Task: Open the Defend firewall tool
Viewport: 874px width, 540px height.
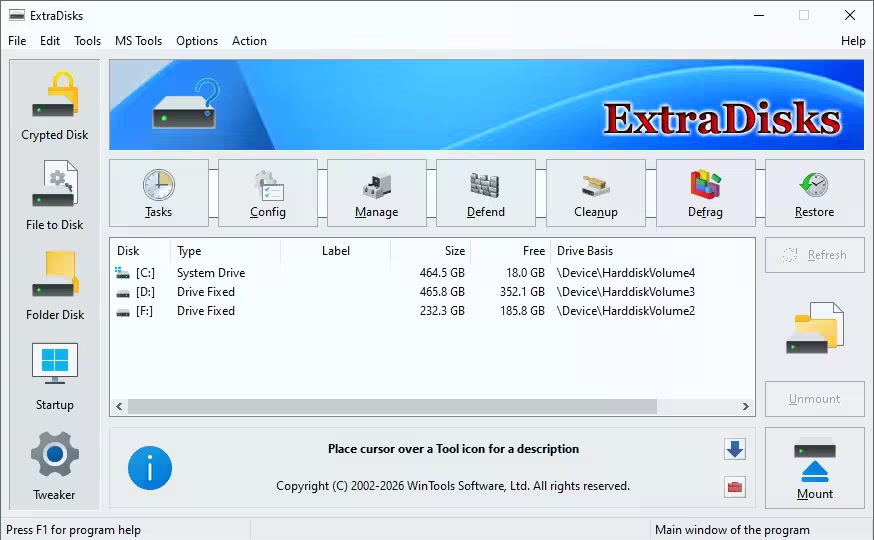Action: click(x=485, y=193)
